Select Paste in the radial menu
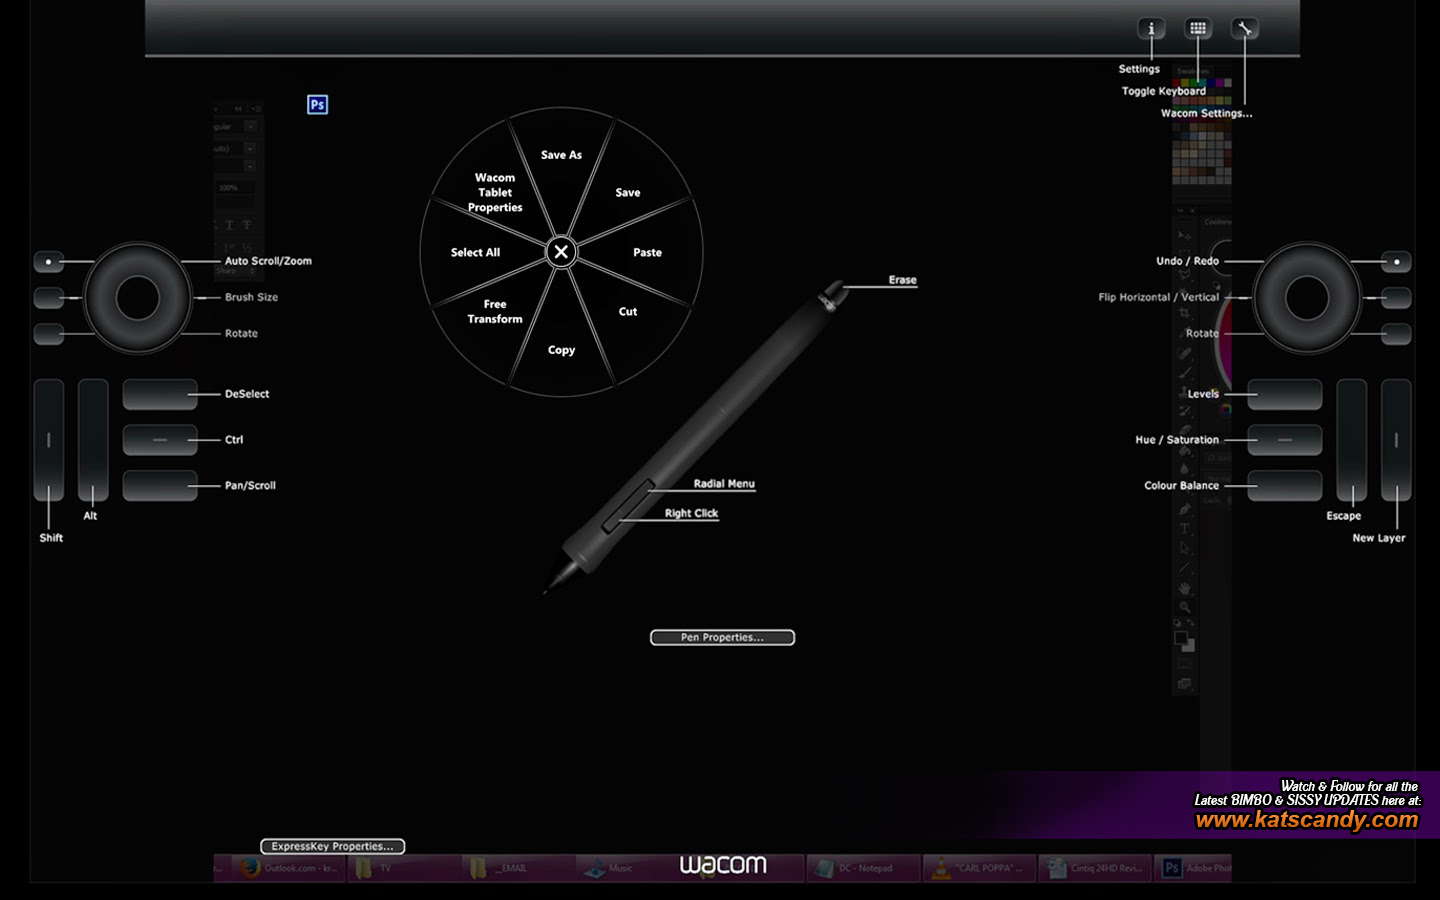 point(647,252)
